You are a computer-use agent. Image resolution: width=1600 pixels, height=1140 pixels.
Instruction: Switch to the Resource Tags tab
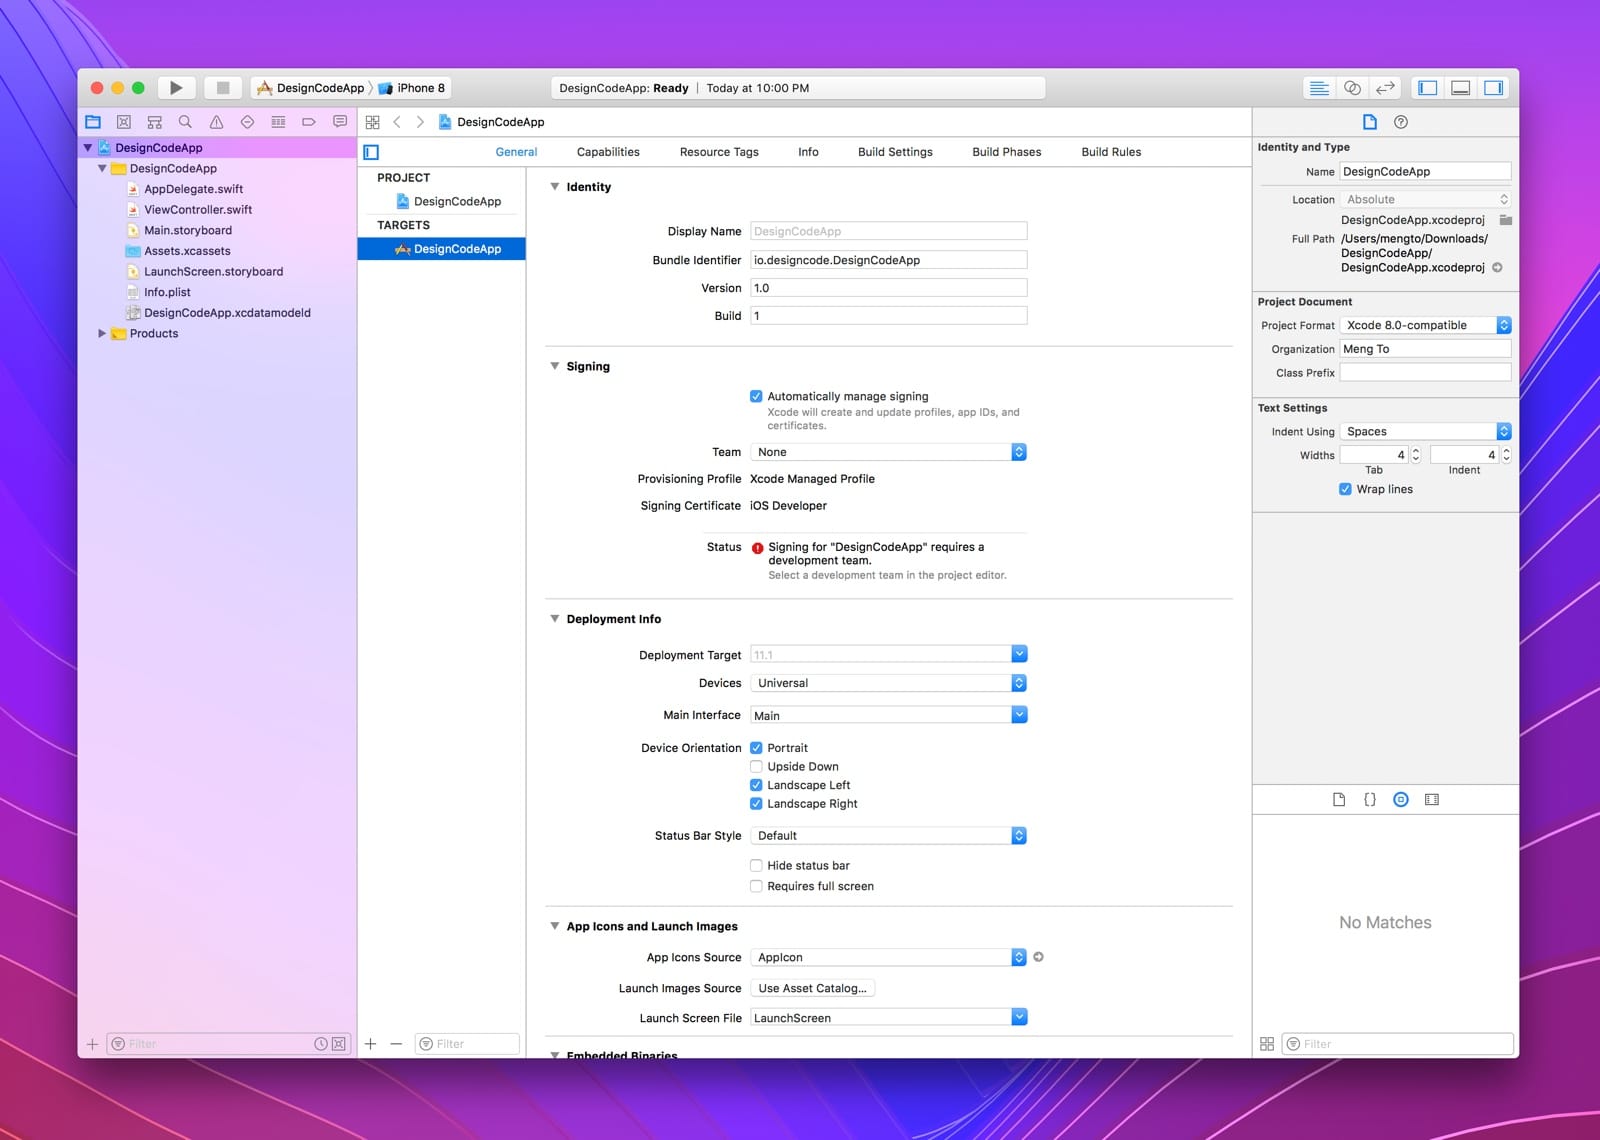(719, 152)
